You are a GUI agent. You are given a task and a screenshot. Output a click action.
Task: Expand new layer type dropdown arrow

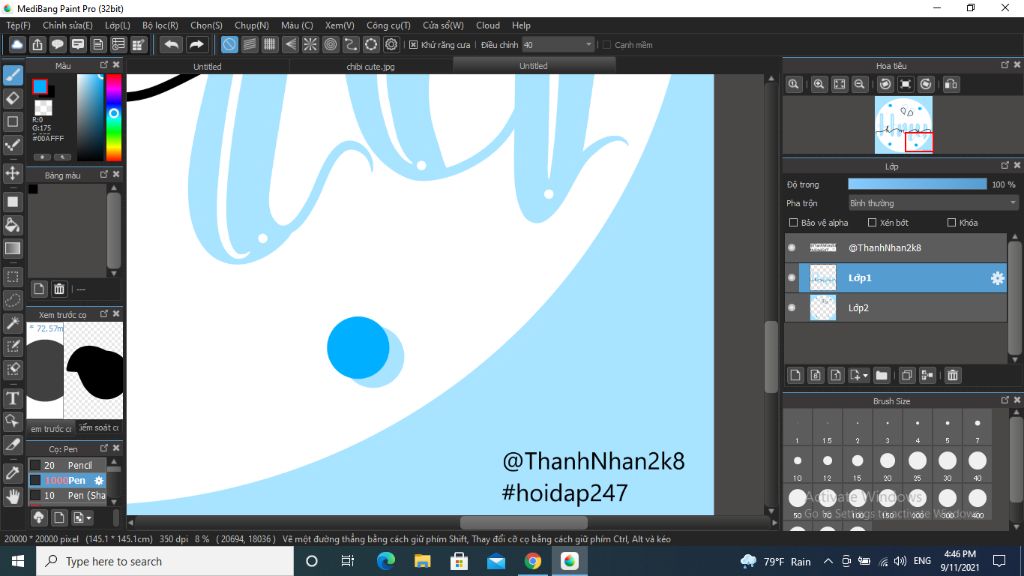[865, 376]
